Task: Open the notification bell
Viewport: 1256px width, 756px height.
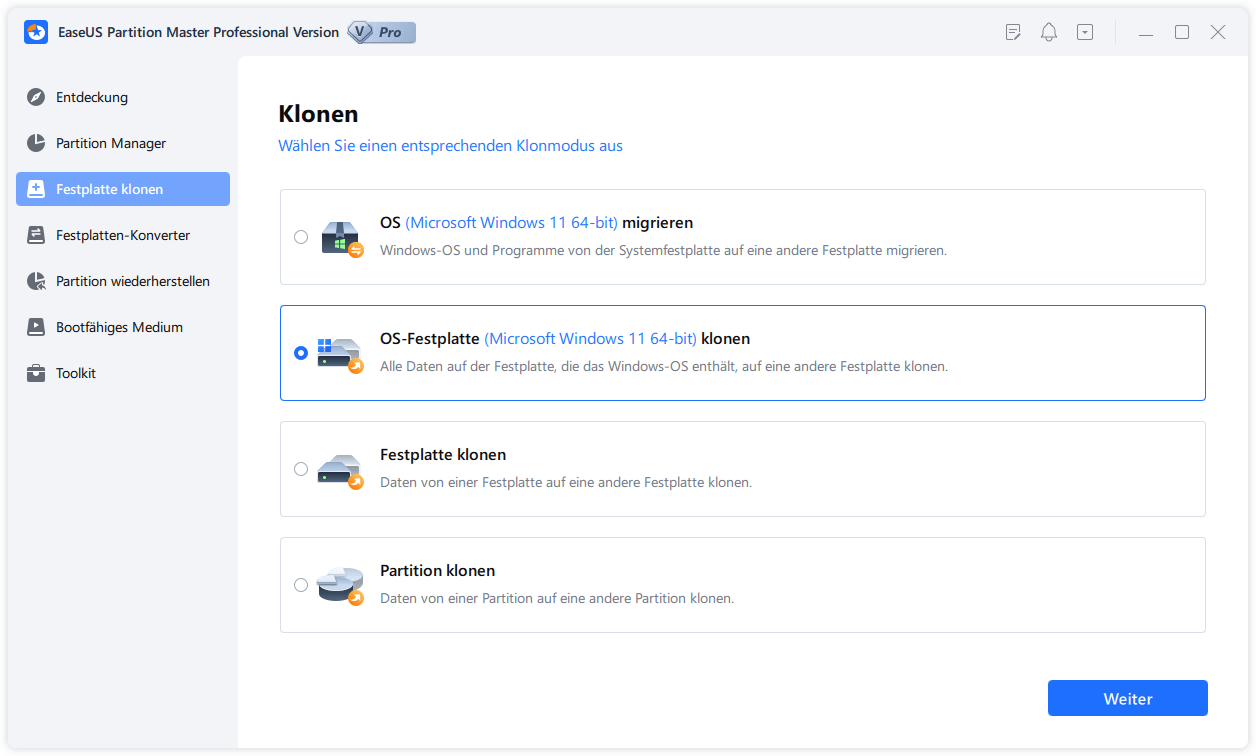Action: click(1049, 32)
